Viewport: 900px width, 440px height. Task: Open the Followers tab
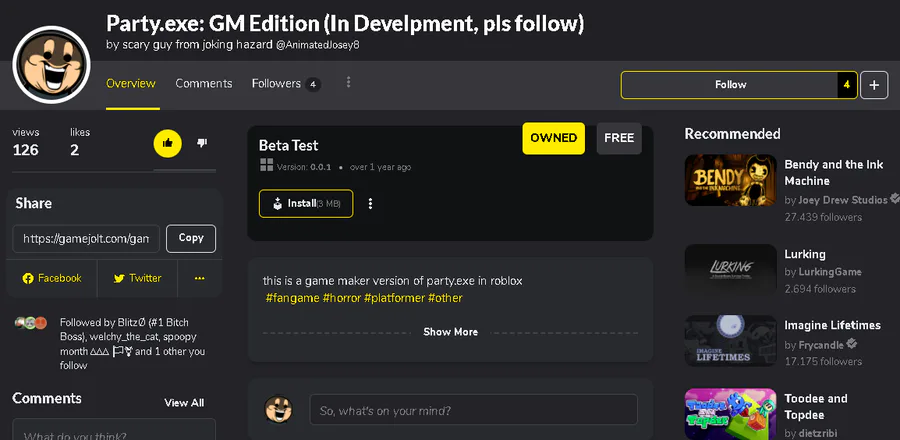coord(286,84)
